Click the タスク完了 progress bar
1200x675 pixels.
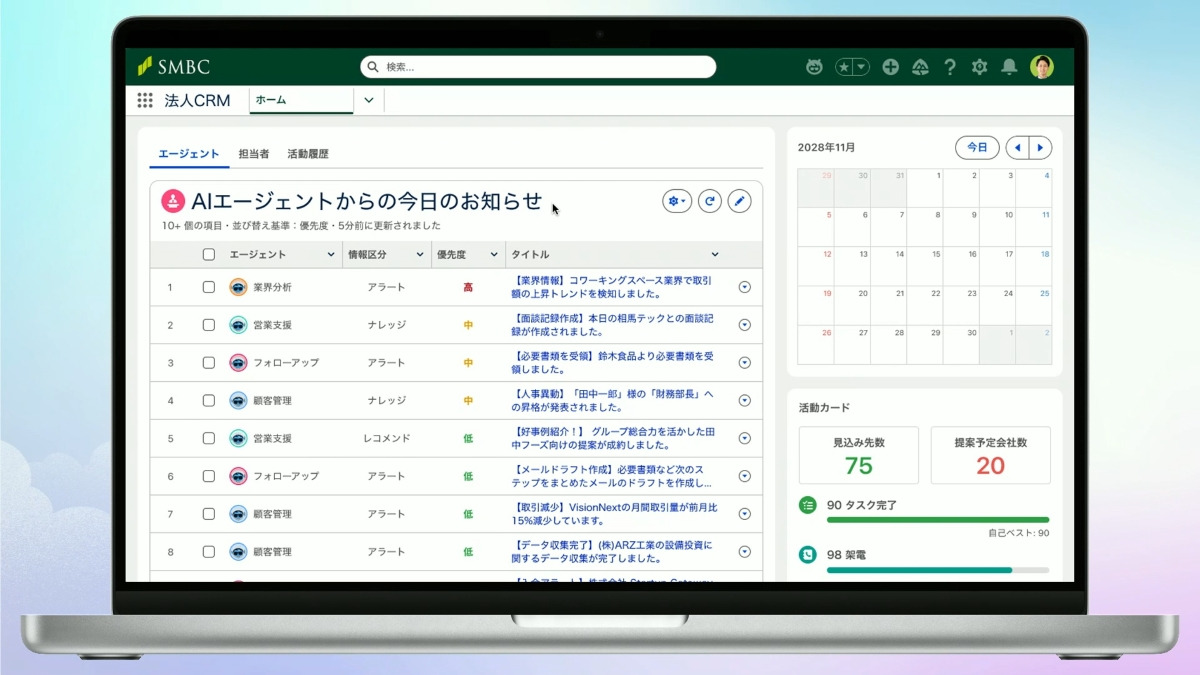tap(938, 520)
